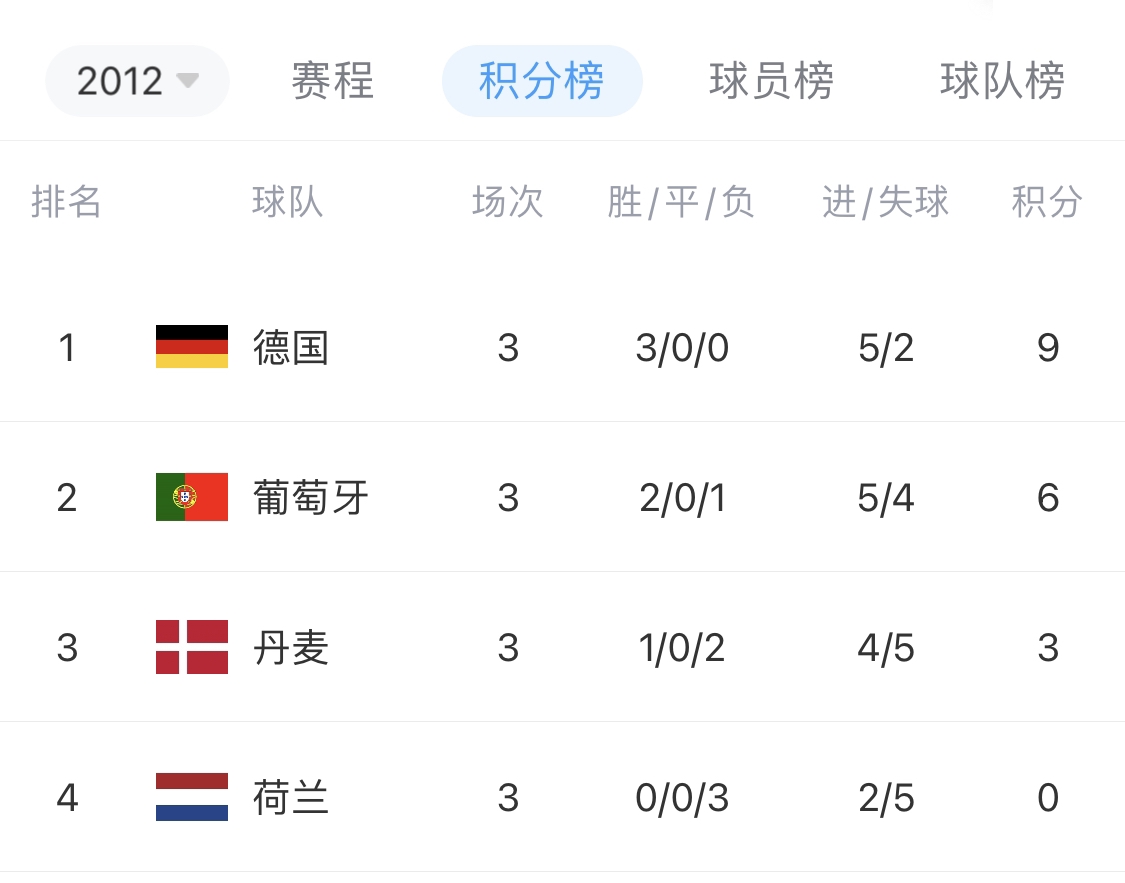Switch to the 赛程 tab
Image resolution: width=1125 pixels, height=883 pixels.
333,81
